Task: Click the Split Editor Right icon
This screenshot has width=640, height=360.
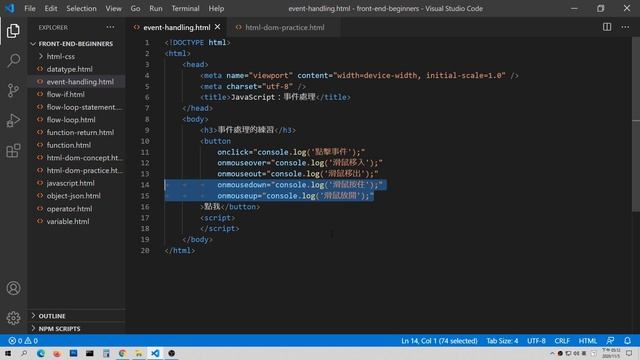Action: [x=607, y=27]
